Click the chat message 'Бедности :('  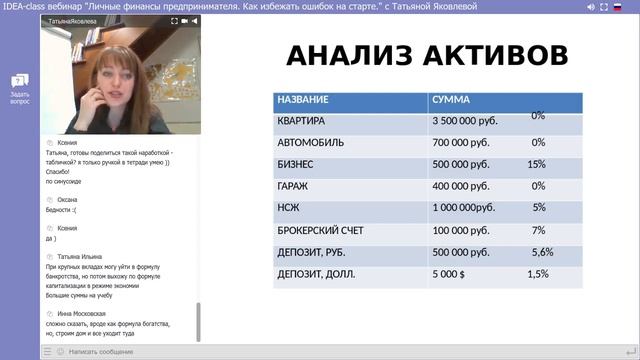[x=60, y=210]
